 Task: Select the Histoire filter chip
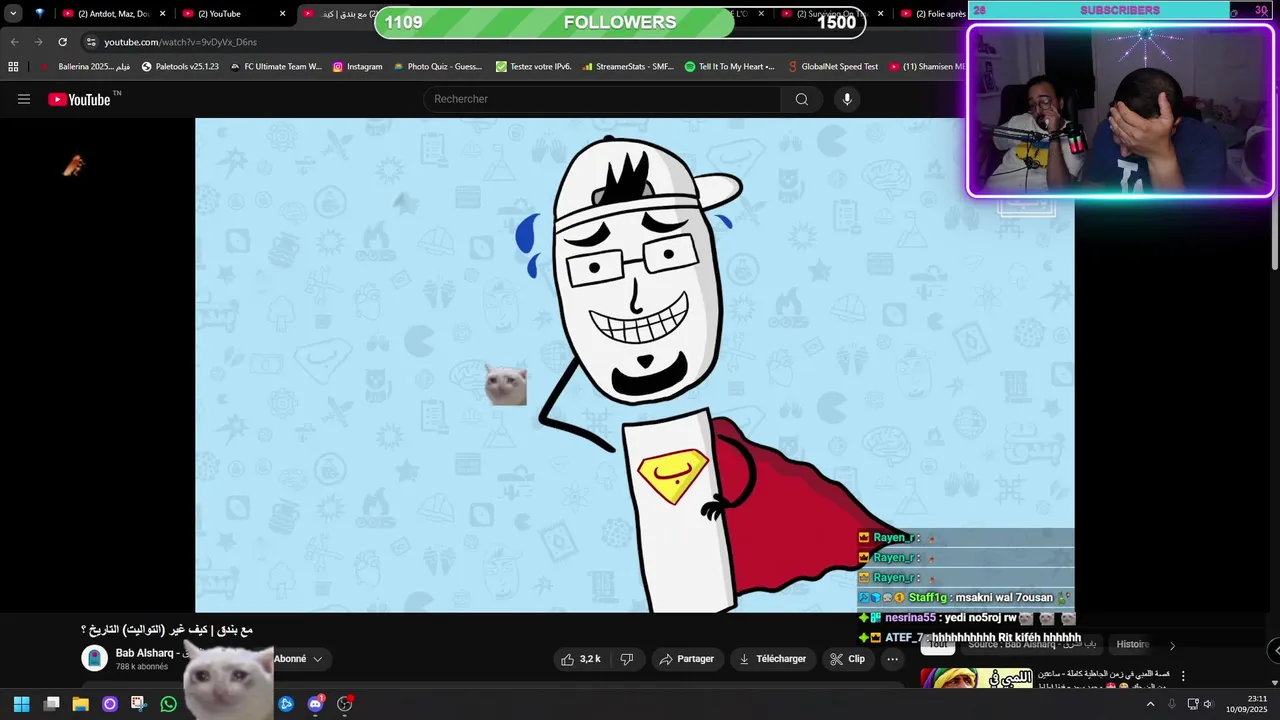point(1133,645)
